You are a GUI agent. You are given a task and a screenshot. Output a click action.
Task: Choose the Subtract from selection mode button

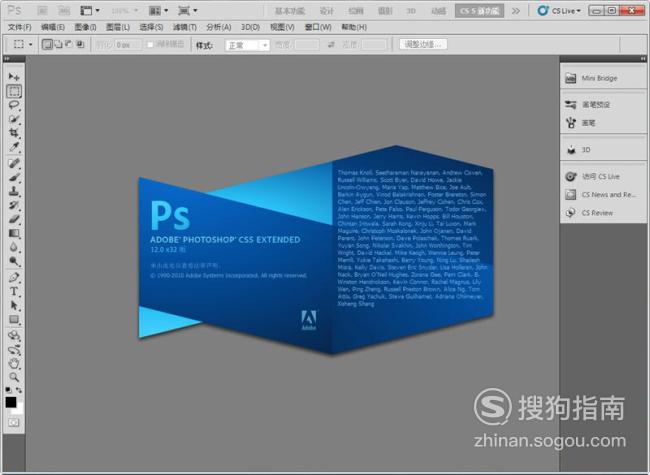[69, 44]
